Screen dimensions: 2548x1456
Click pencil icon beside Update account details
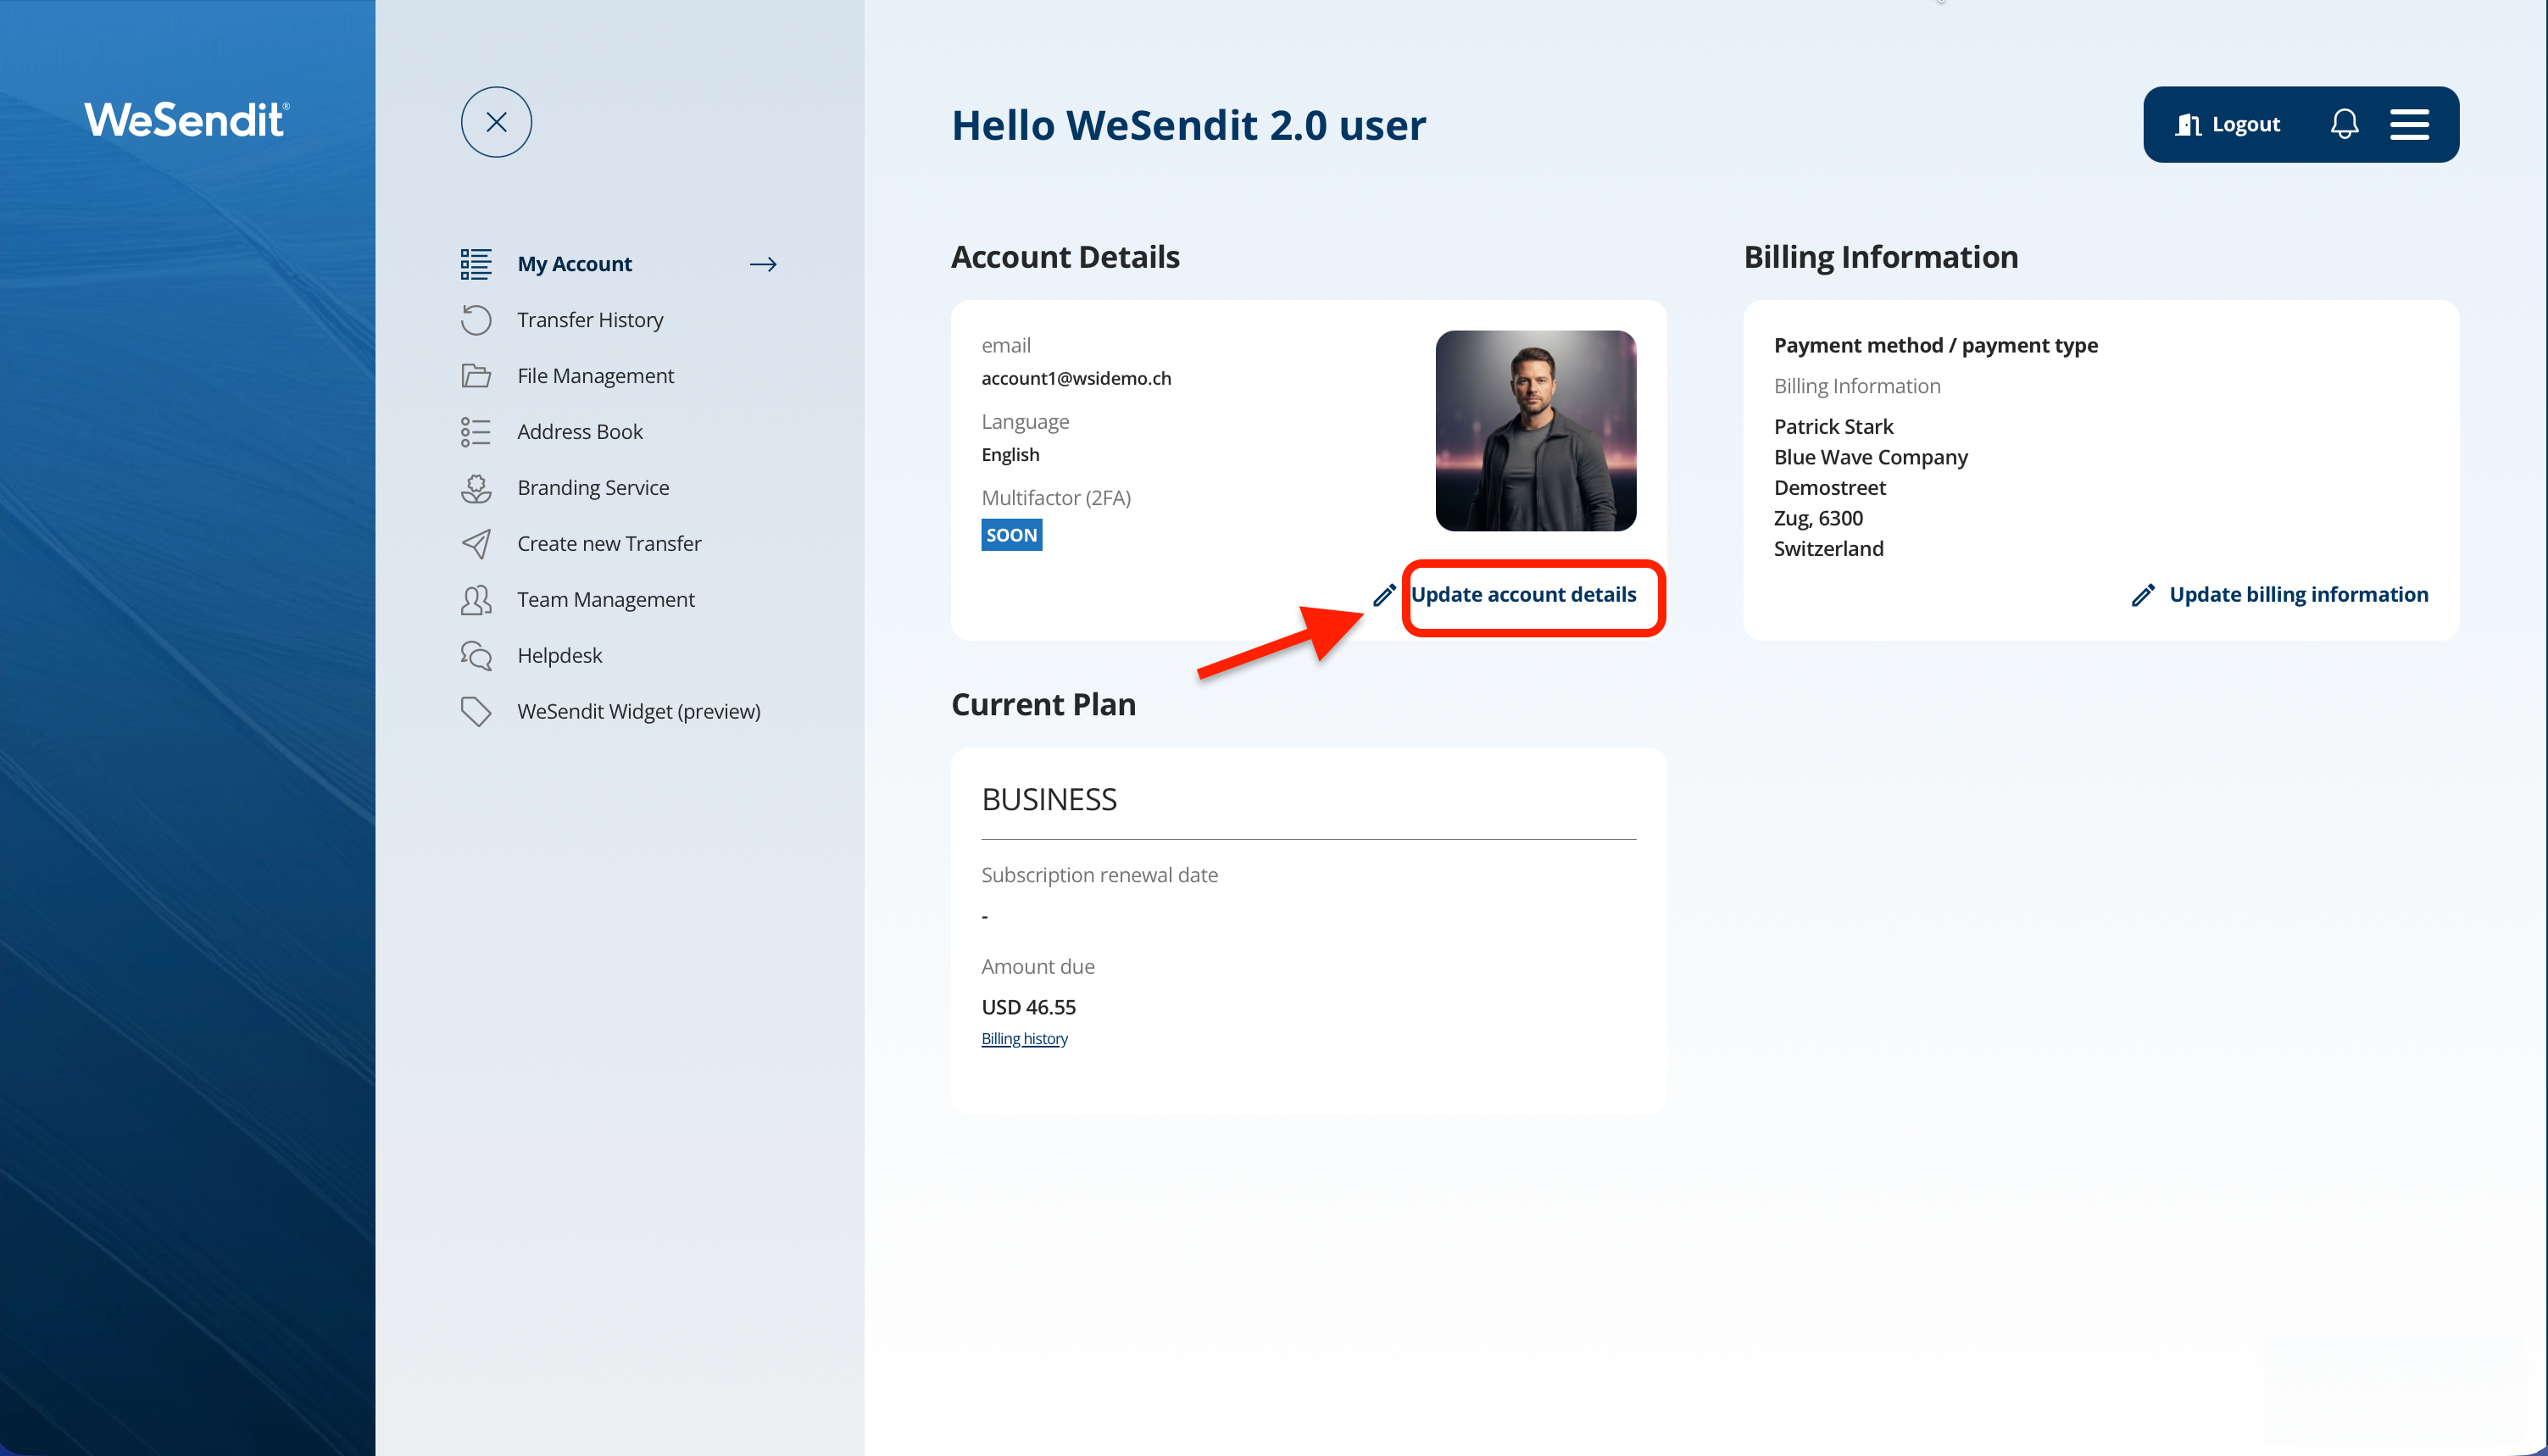pyautogui.click(x=1384, y=595)
